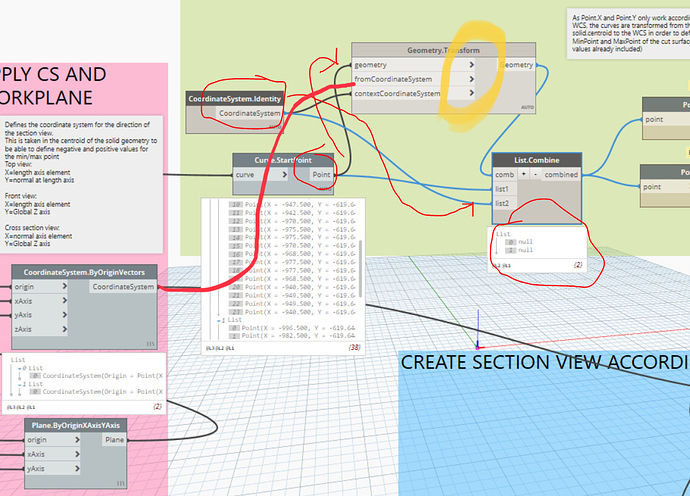Select Point row X = -982.500
The image size is (690, 496).
(292, 336)
